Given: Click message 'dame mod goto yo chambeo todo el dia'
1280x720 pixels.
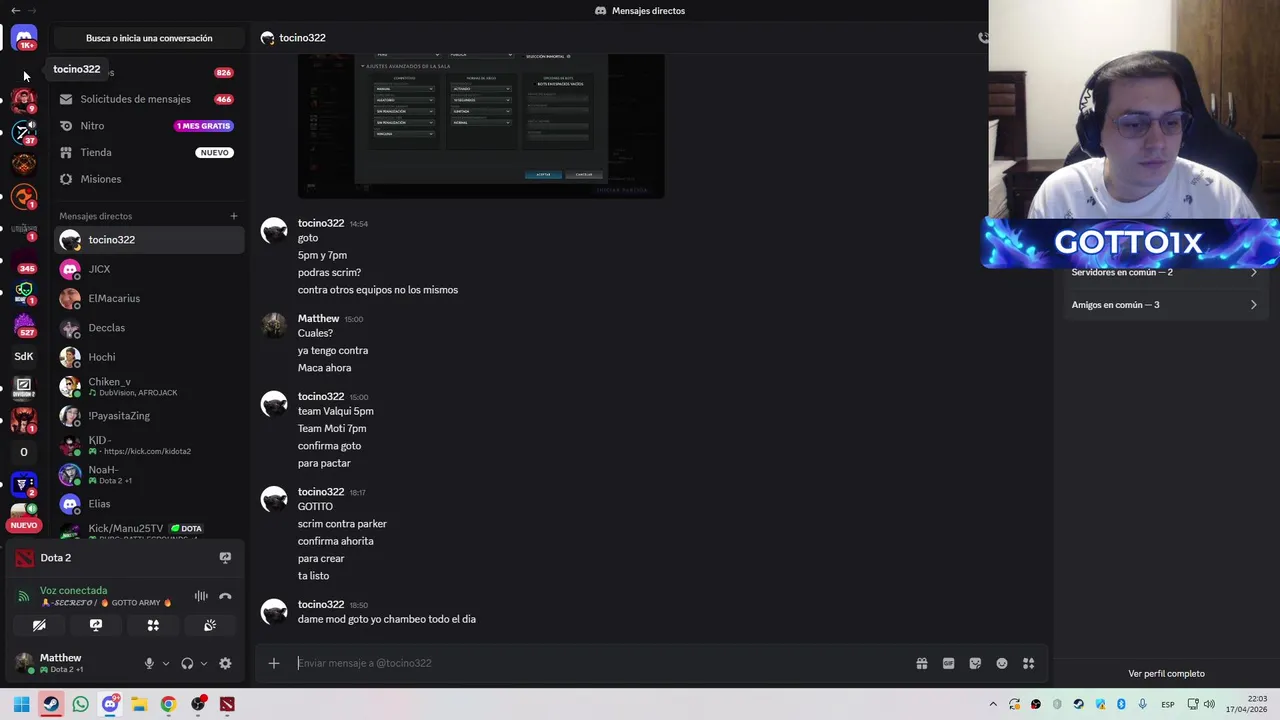Looking at the screenshot, I should (x=386, y=619).
